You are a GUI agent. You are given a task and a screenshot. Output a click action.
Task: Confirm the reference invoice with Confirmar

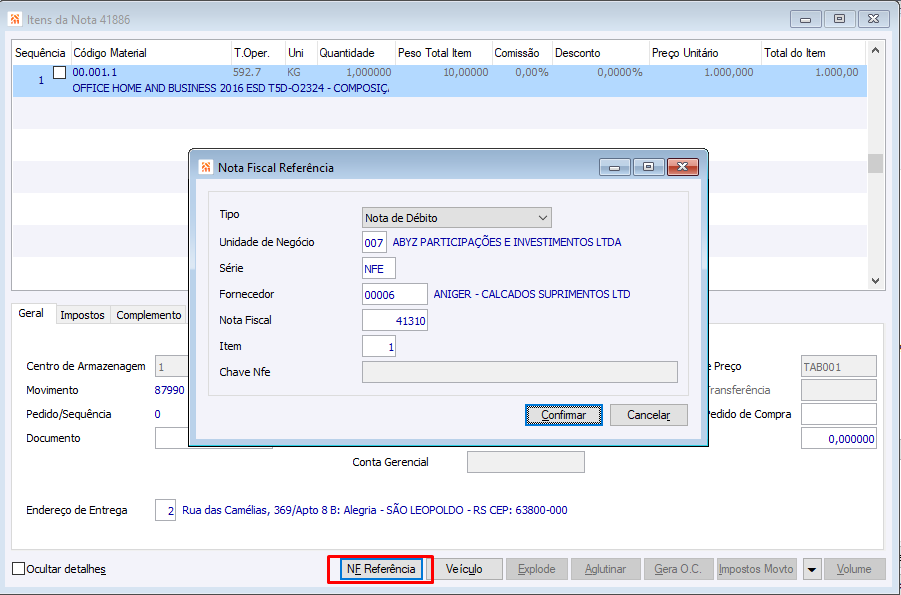pos(564,415)
